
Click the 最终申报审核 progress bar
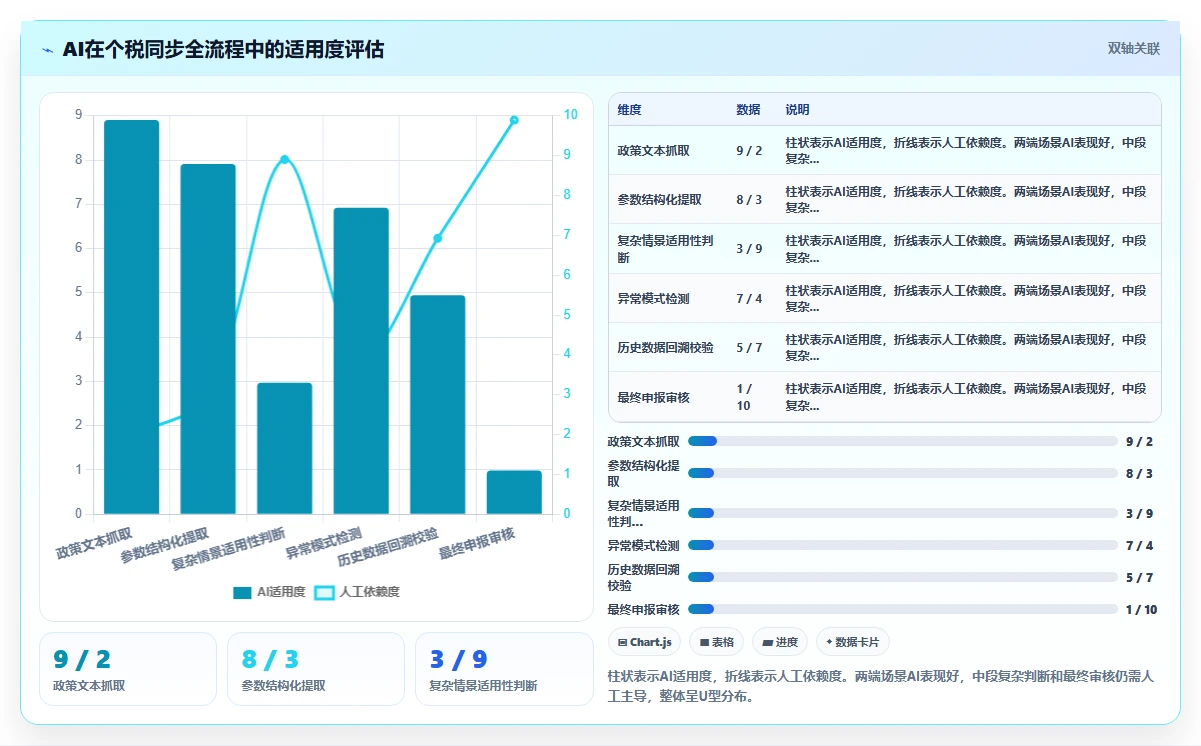point(903,609)
